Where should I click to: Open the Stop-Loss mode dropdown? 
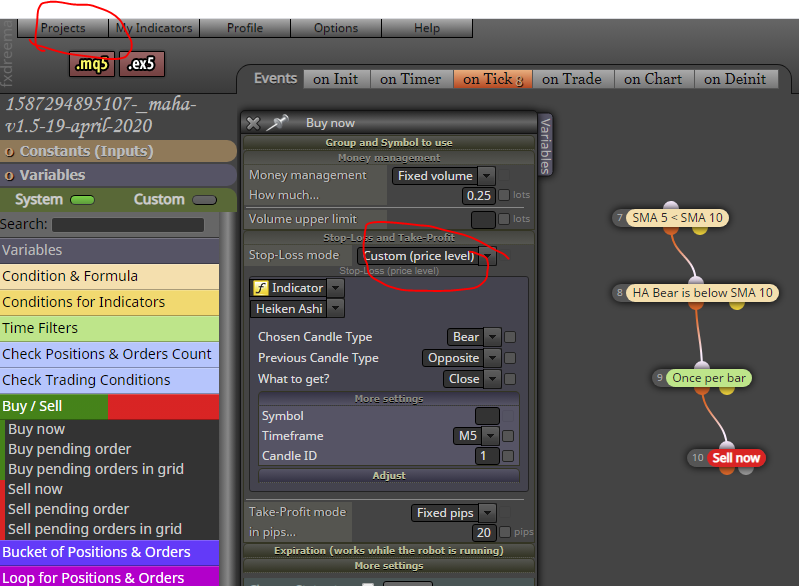427,256
